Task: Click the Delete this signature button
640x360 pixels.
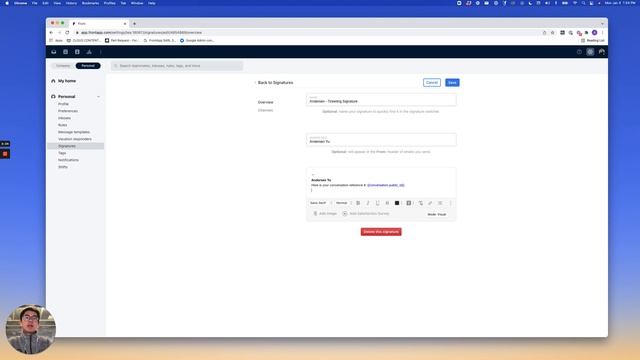Action: [381, 232]
